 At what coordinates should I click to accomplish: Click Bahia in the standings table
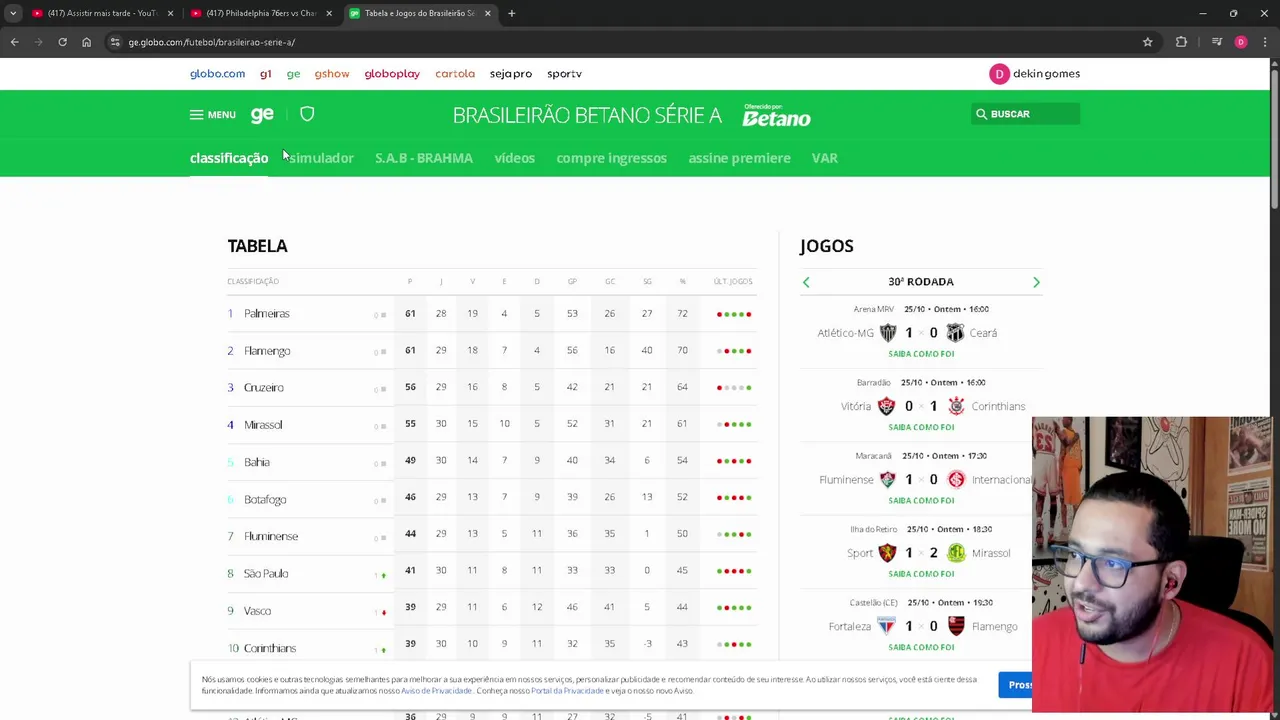[257, 462]
